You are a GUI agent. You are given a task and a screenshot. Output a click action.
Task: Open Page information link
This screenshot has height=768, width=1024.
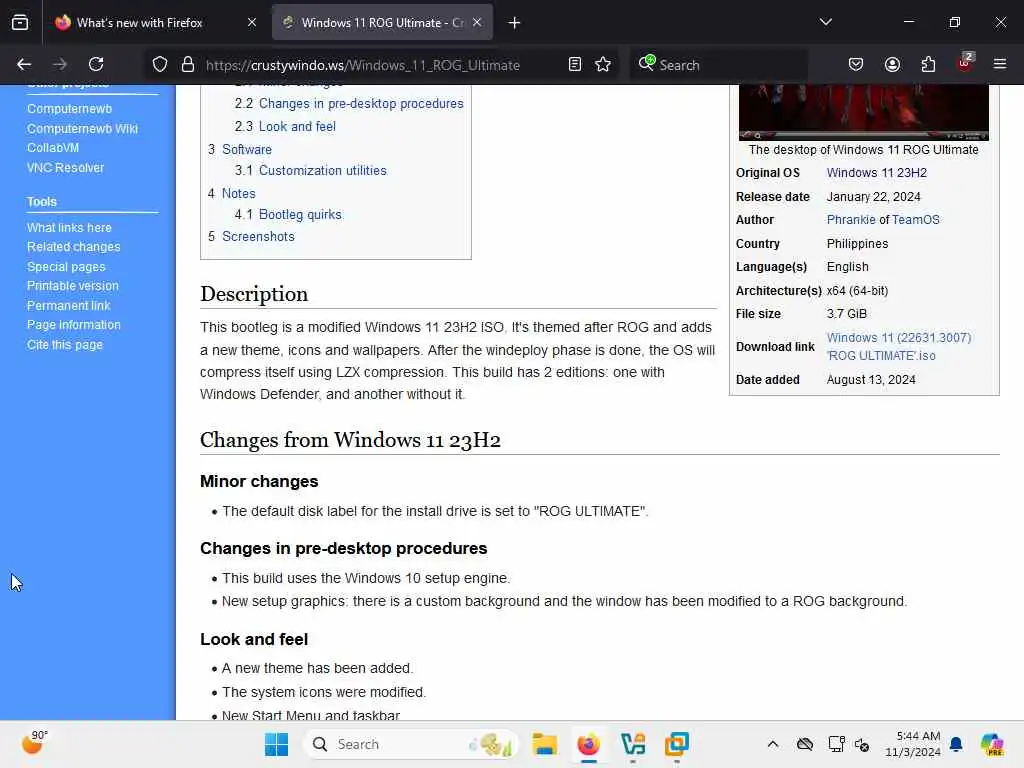[x=74, y=325]
